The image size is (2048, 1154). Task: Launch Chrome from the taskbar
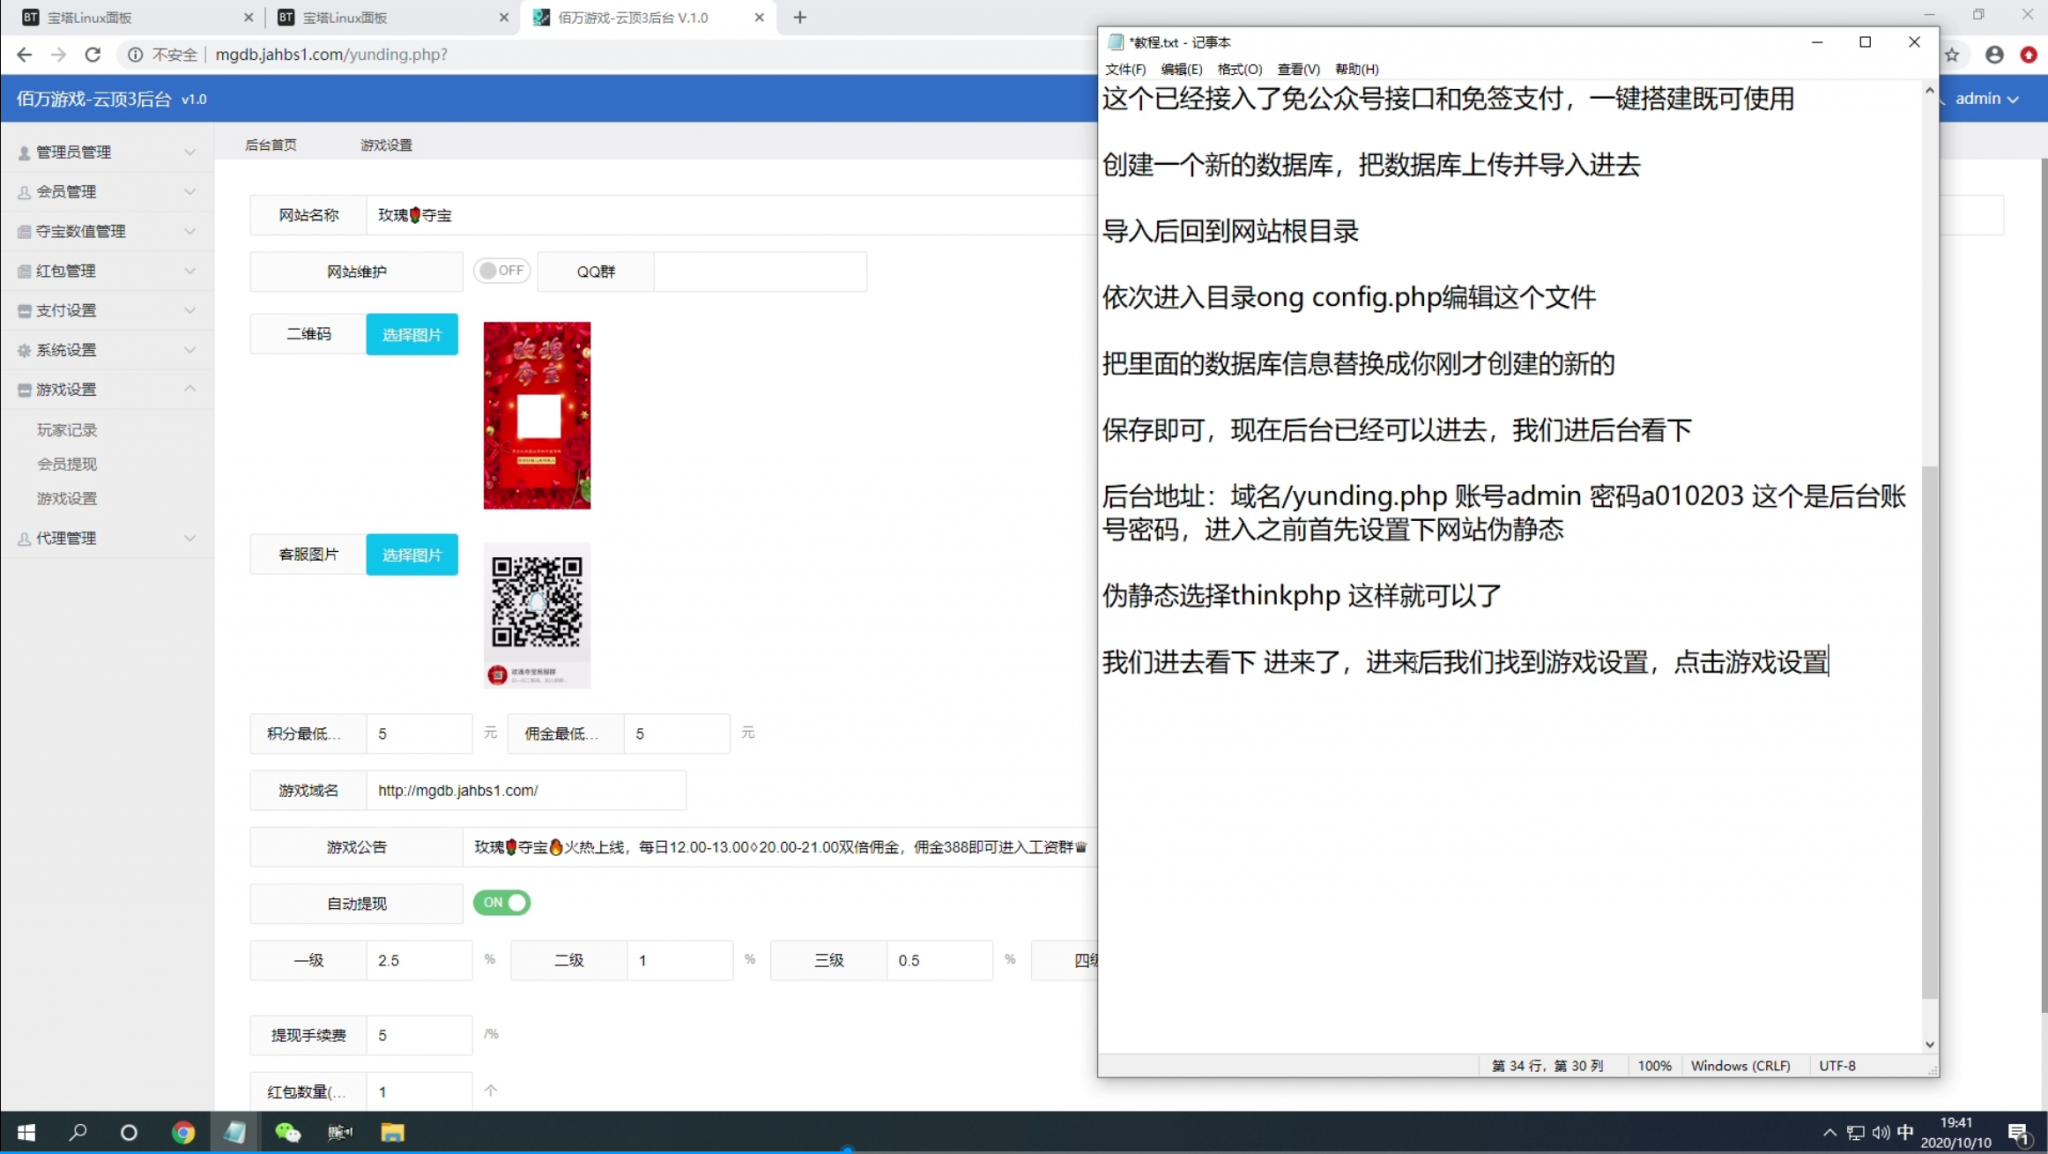tap(182, 1132)
